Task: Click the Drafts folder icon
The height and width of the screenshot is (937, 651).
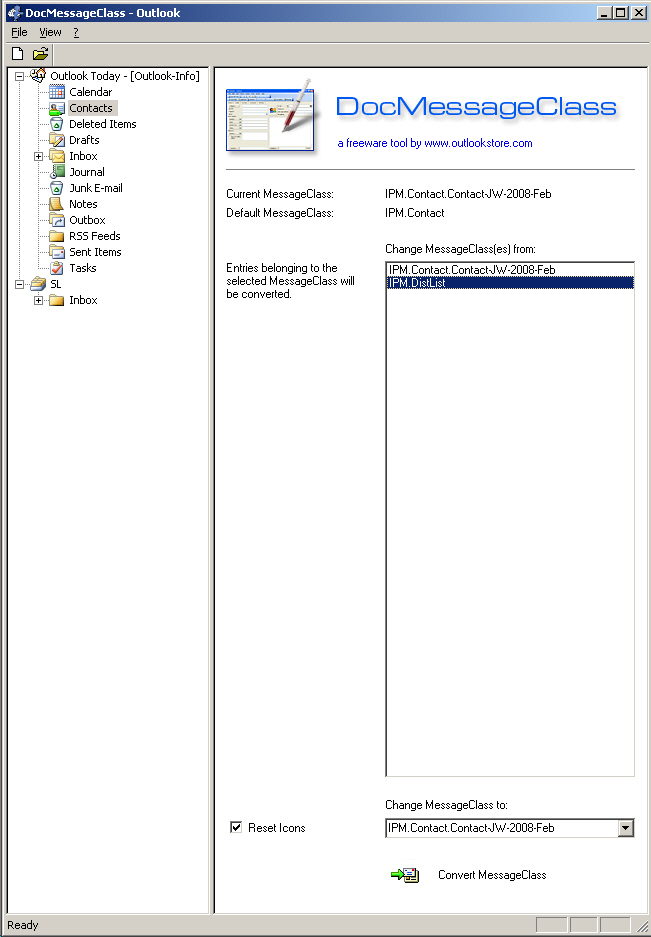Action: click(57, 140)
